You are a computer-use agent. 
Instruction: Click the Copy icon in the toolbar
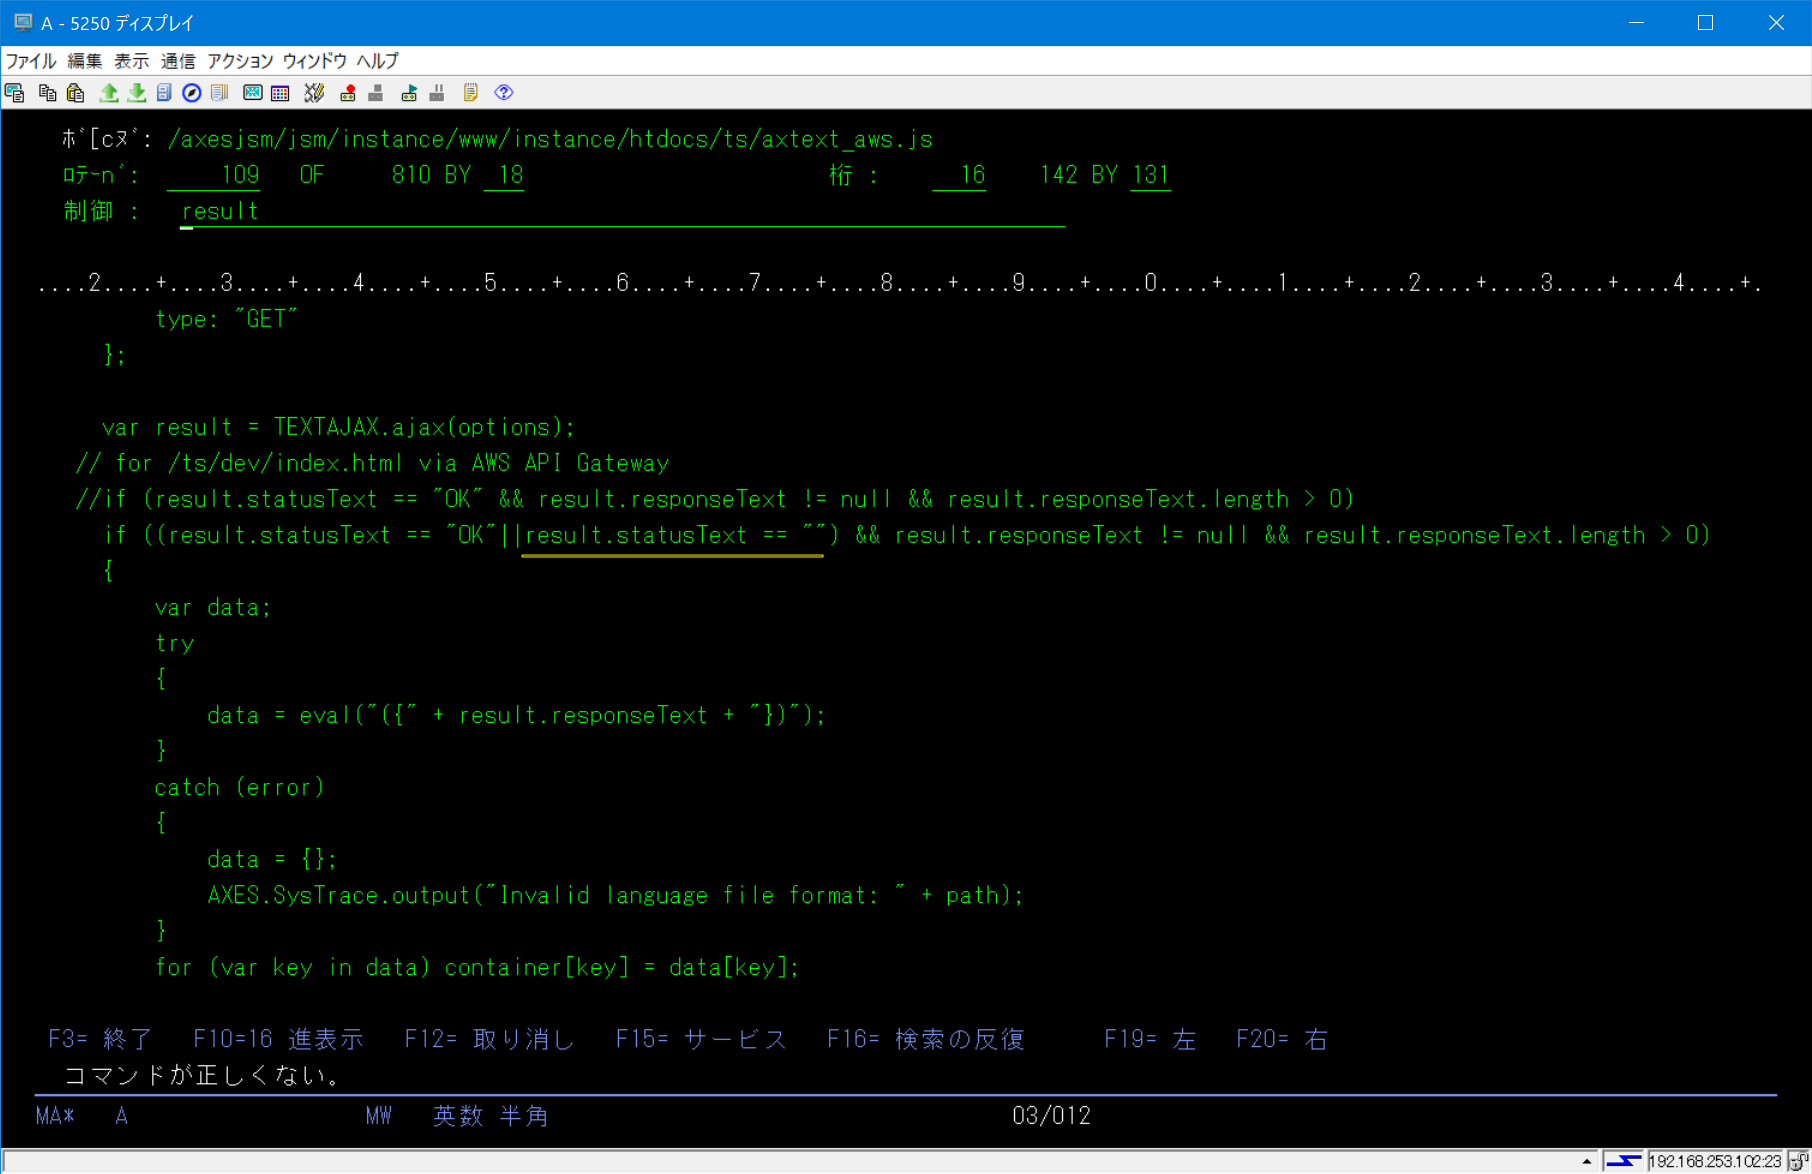tap(47, 93)
